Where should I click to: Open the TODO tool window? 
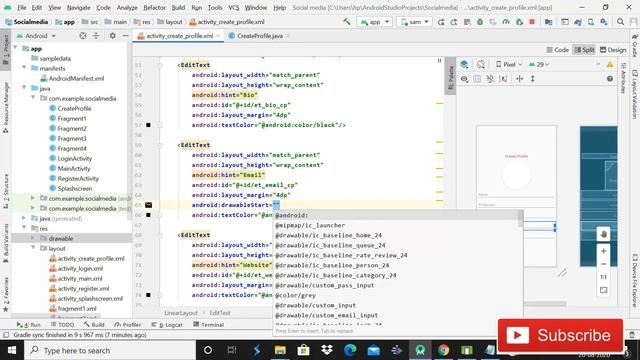[62, 324]
